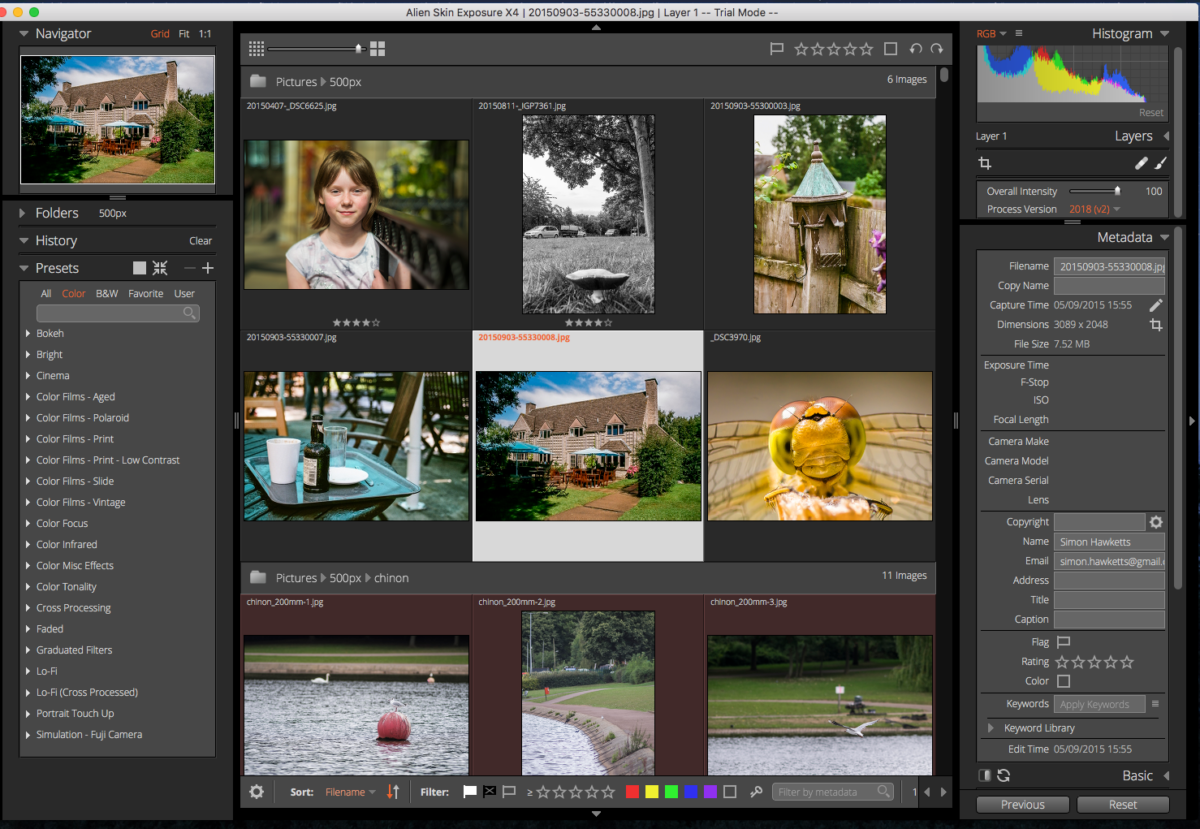Switch presets to the B&W tab
1200x829 pixels.
pyautogui.click(x=107, y=294)
